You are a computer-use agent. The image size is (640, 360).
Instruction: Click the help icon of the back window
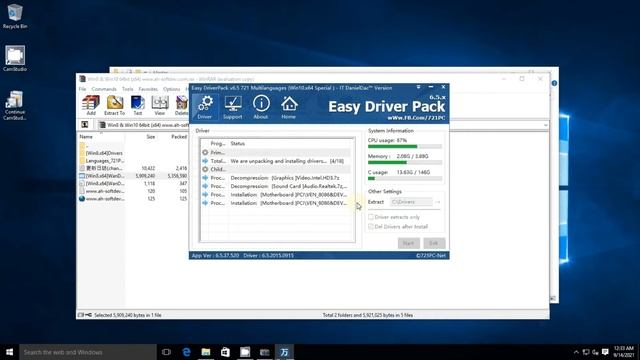tap(554, 83)
